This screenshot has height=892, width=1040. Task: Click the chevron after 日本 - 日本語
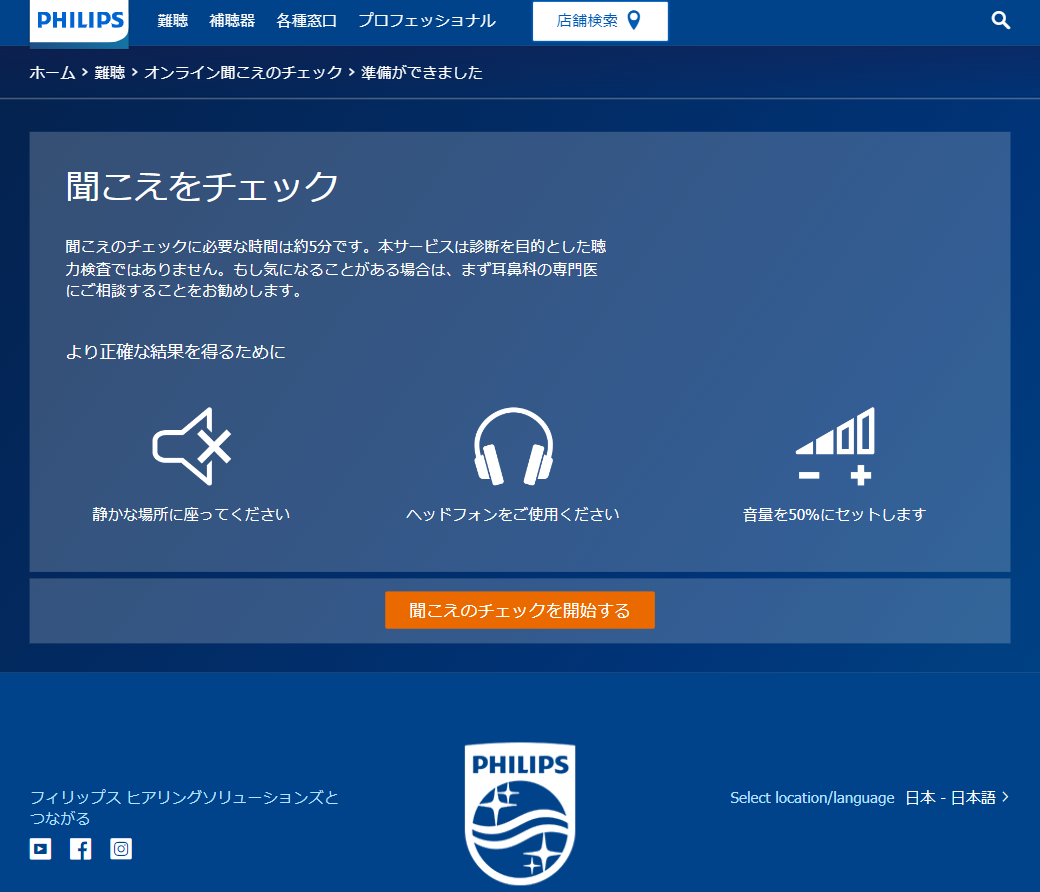1006,796
